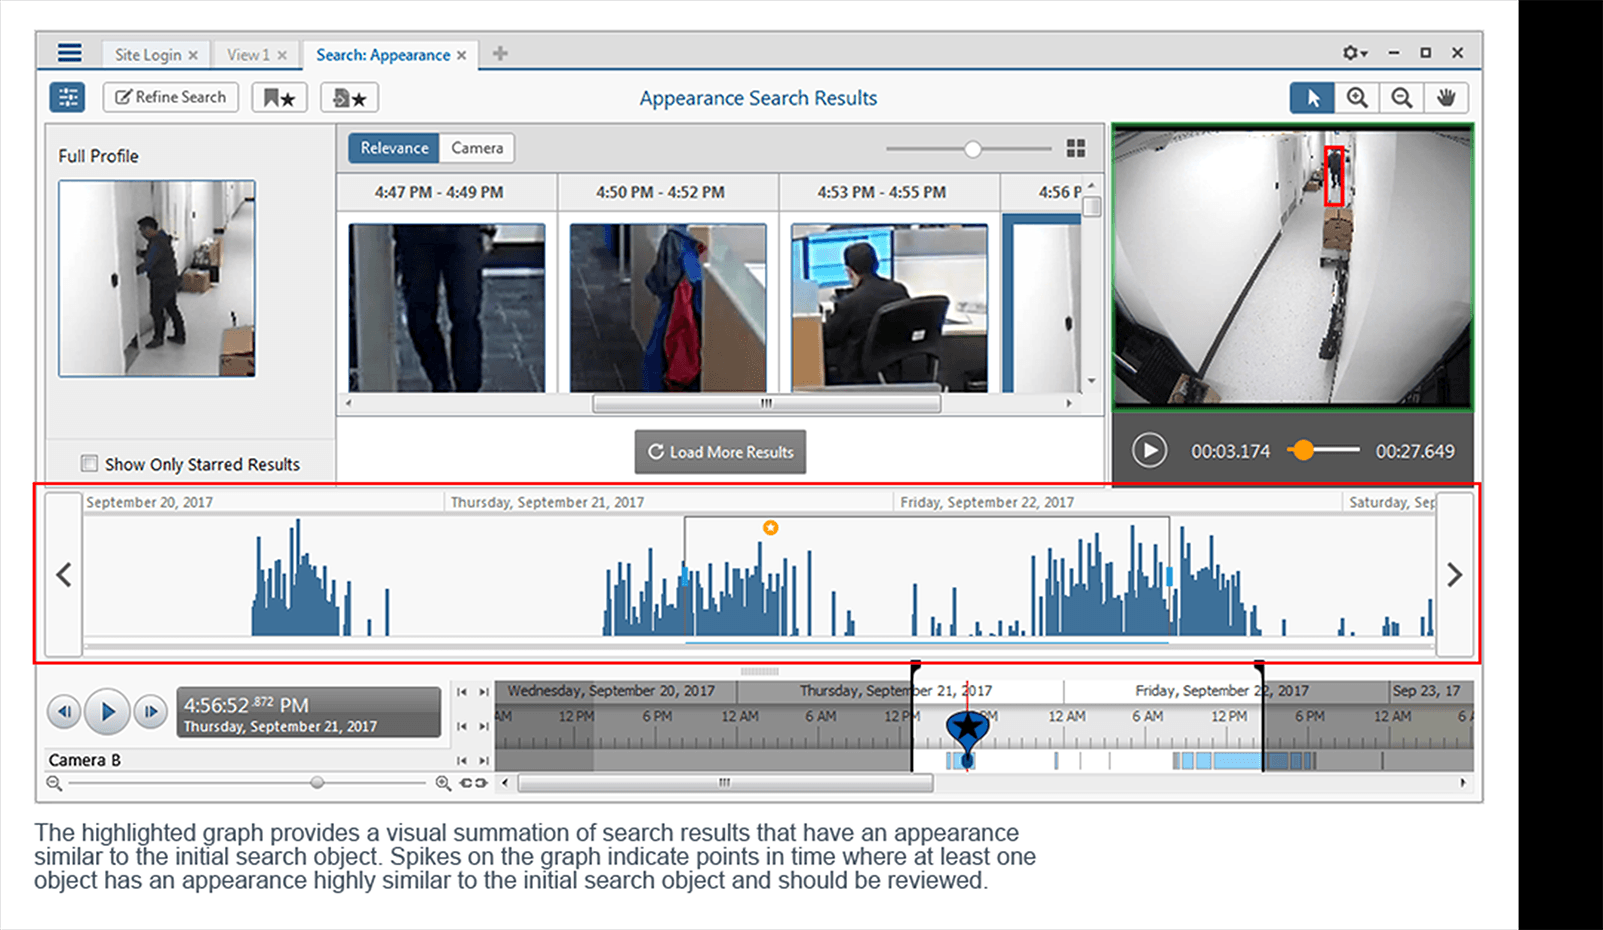
Task: Click the timeline scrollbar right arrow
Action: (1463, 783)
